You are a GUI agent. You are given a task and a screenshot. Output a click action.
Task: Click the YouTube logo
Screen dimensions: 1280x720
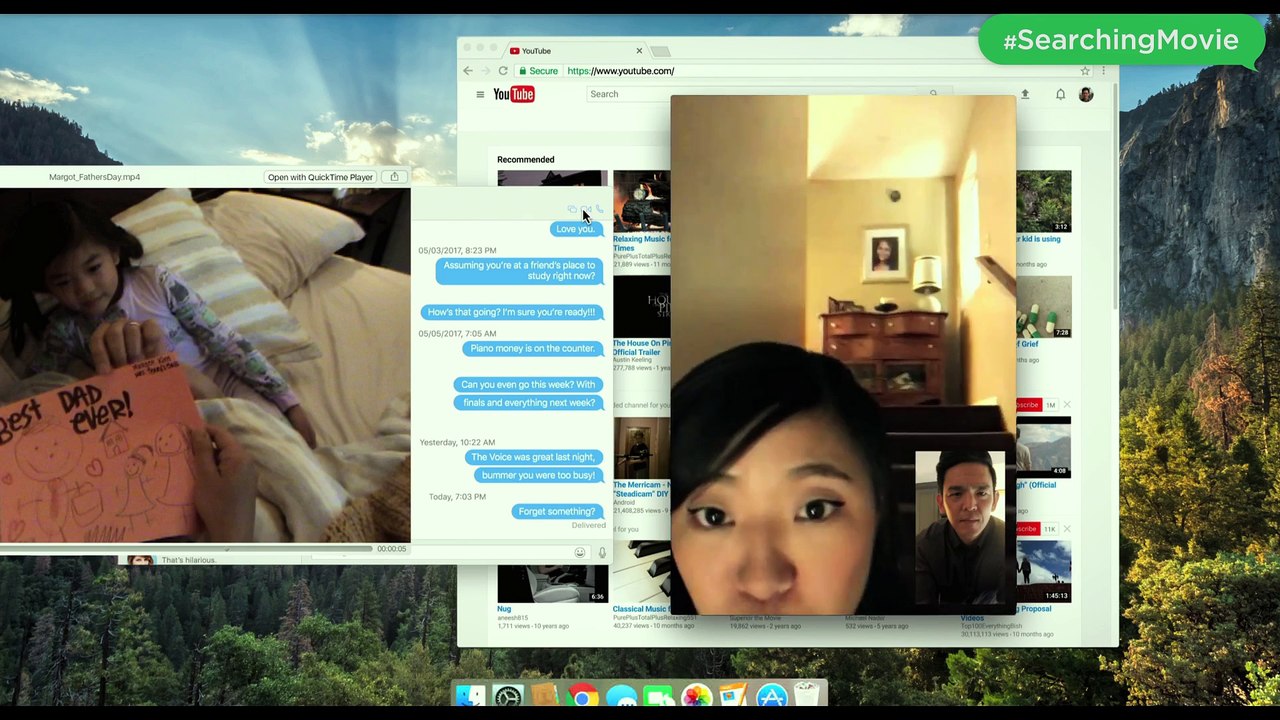click(513, 94)
